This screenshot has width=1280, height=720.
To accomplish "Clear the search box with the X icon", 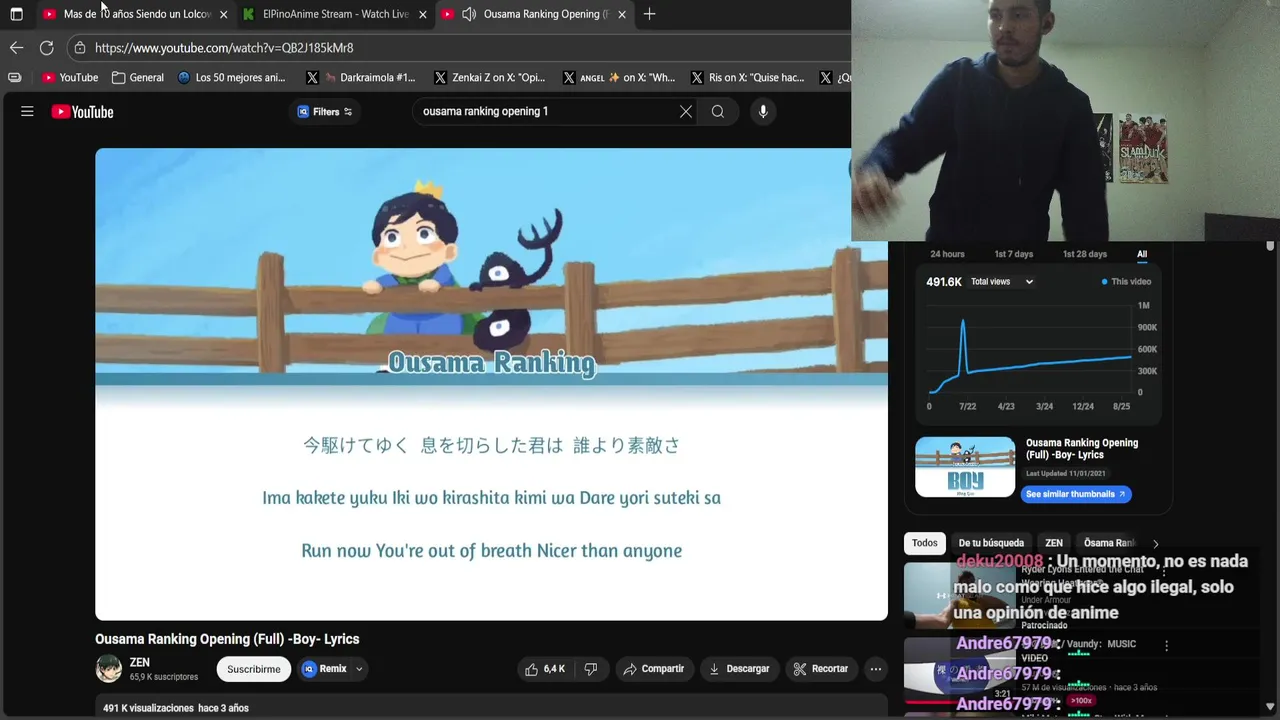I will tap(685, 111).
